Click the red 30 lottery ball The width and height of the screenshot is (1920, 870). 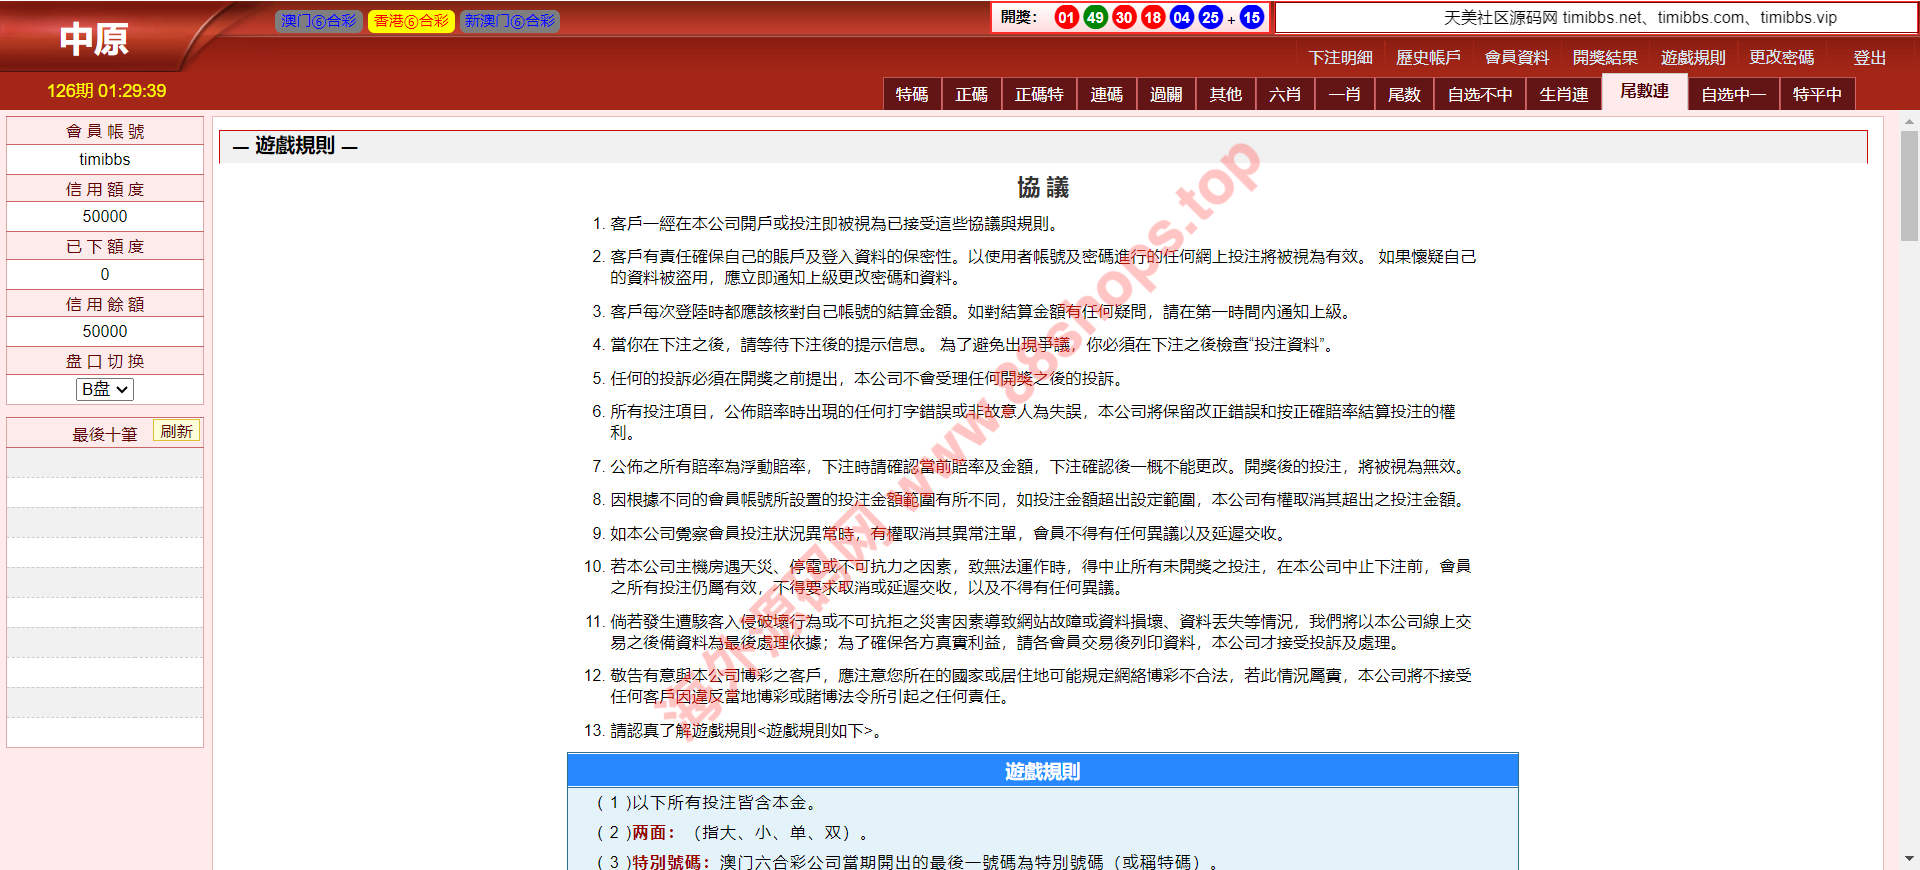tap(1124, 17)
